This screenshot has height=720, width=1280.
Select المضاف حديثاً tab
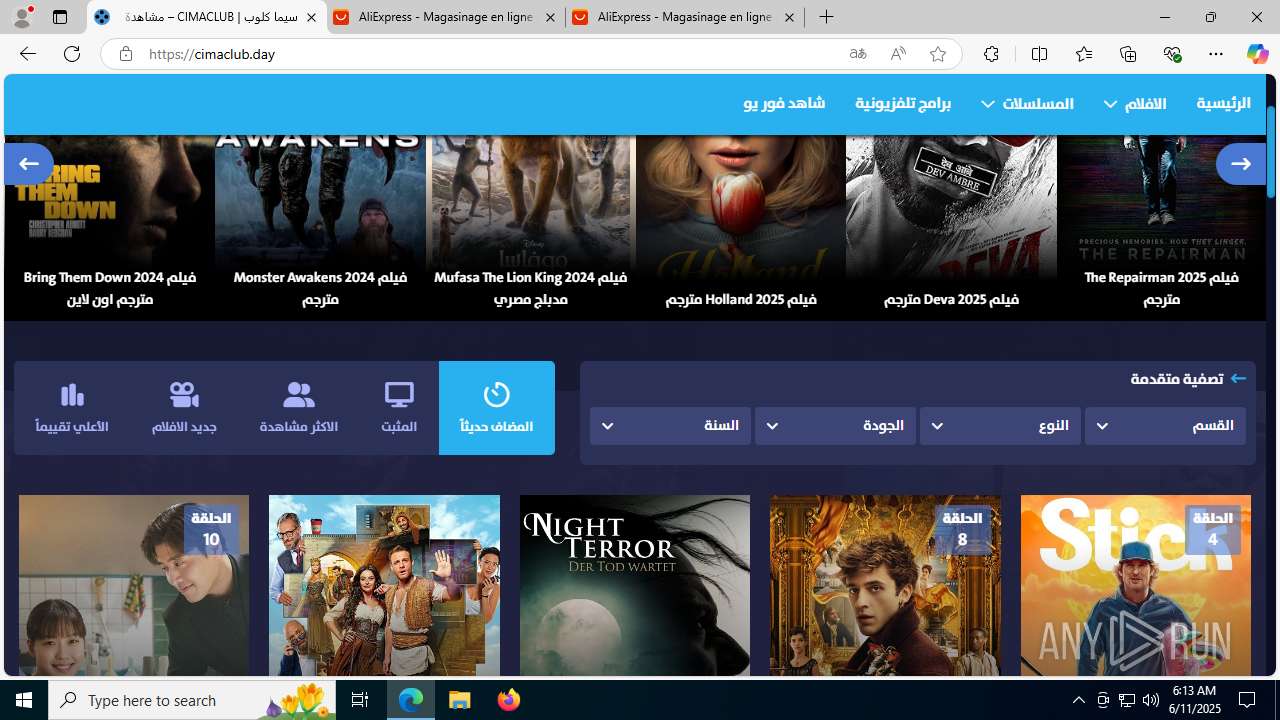coord(497,408)
